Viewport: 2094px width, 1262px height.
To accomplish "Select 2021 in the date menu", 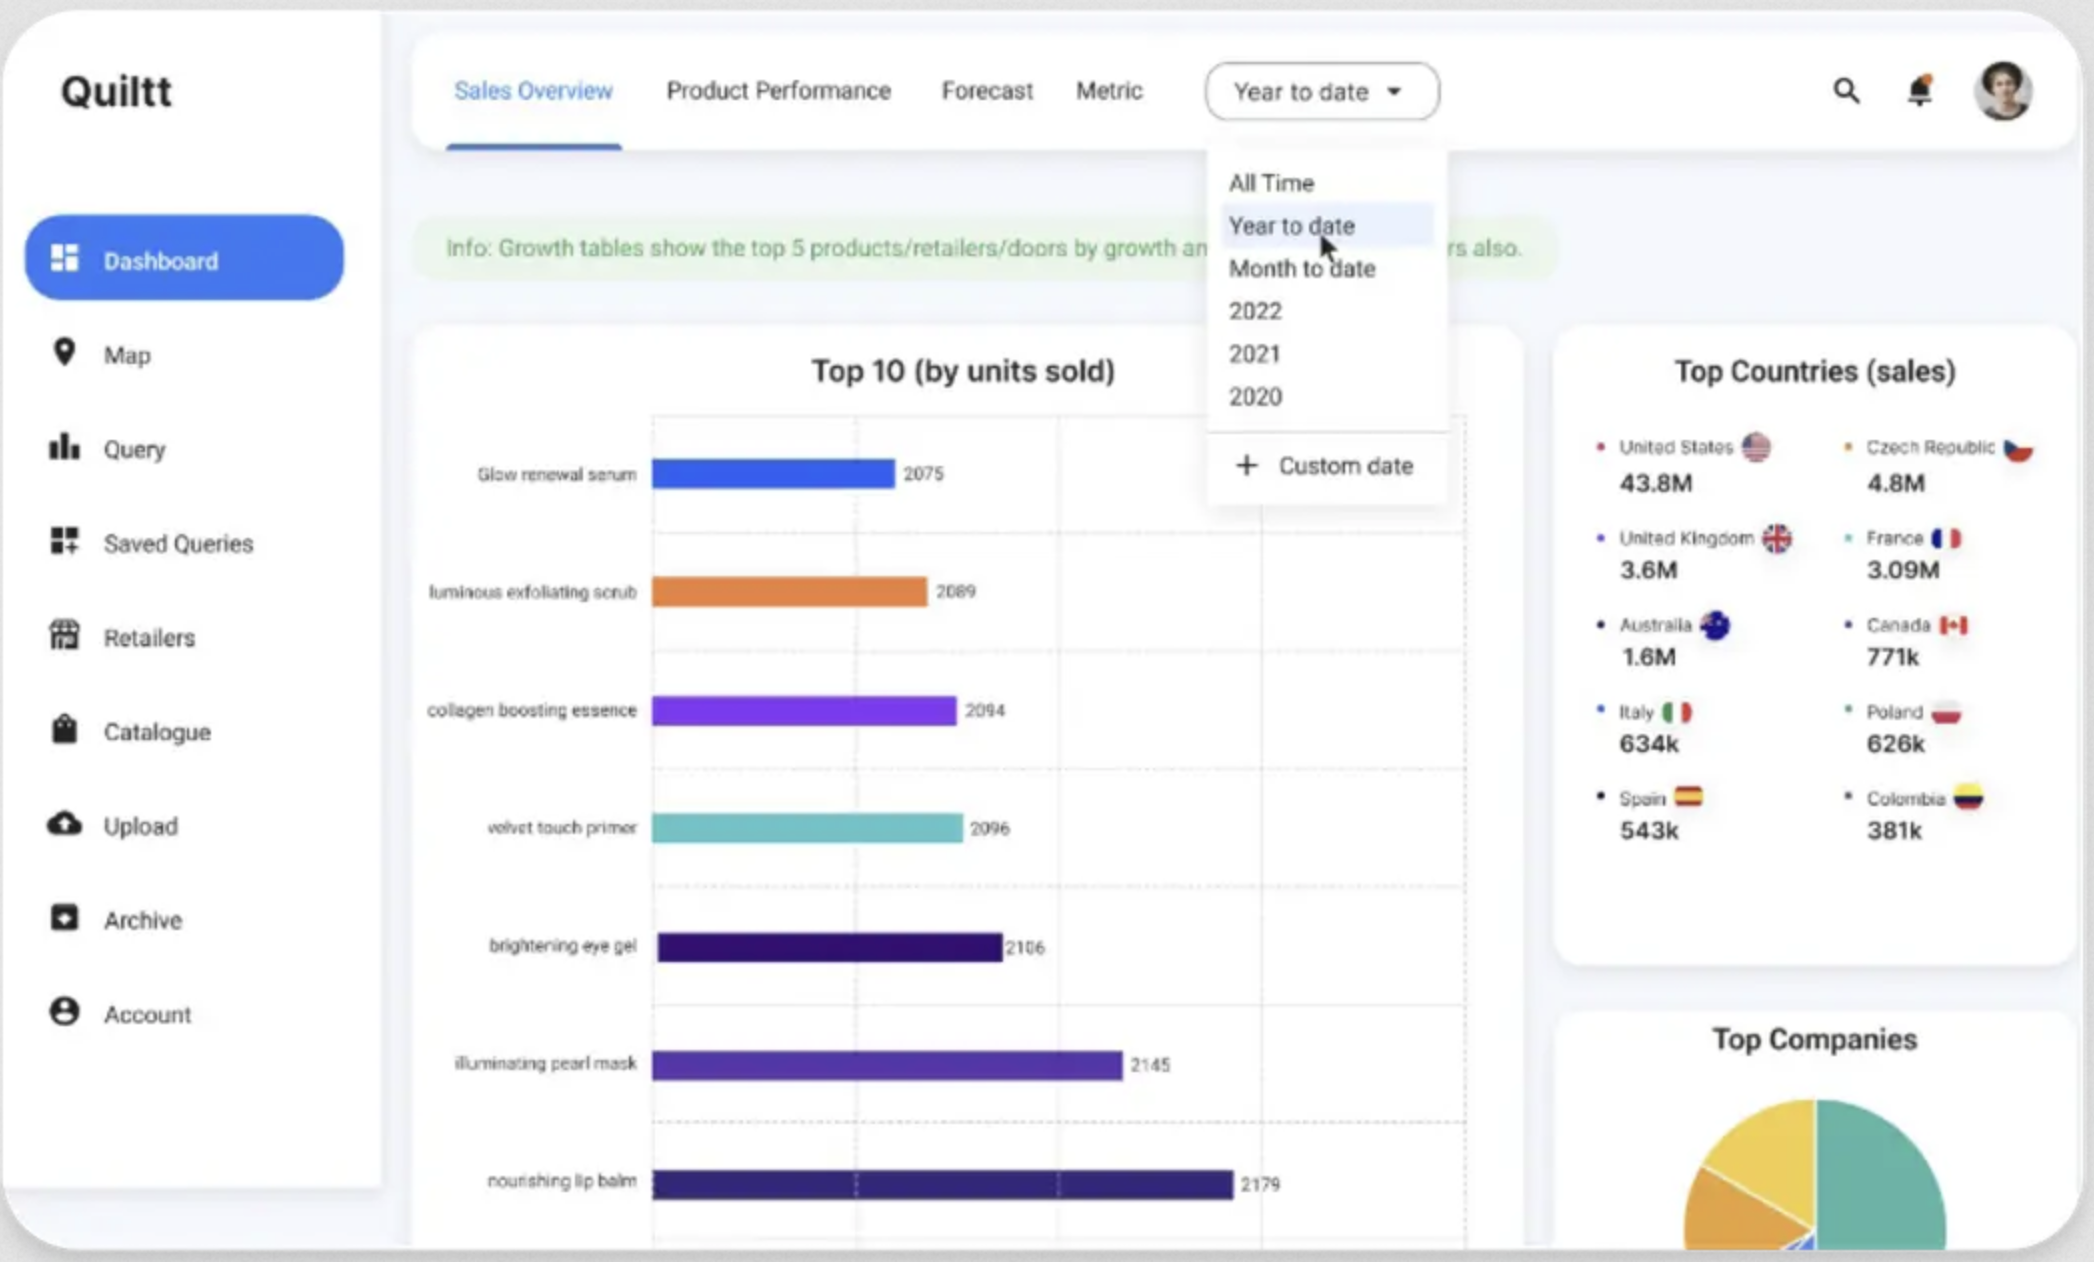I will point(1254,354).
